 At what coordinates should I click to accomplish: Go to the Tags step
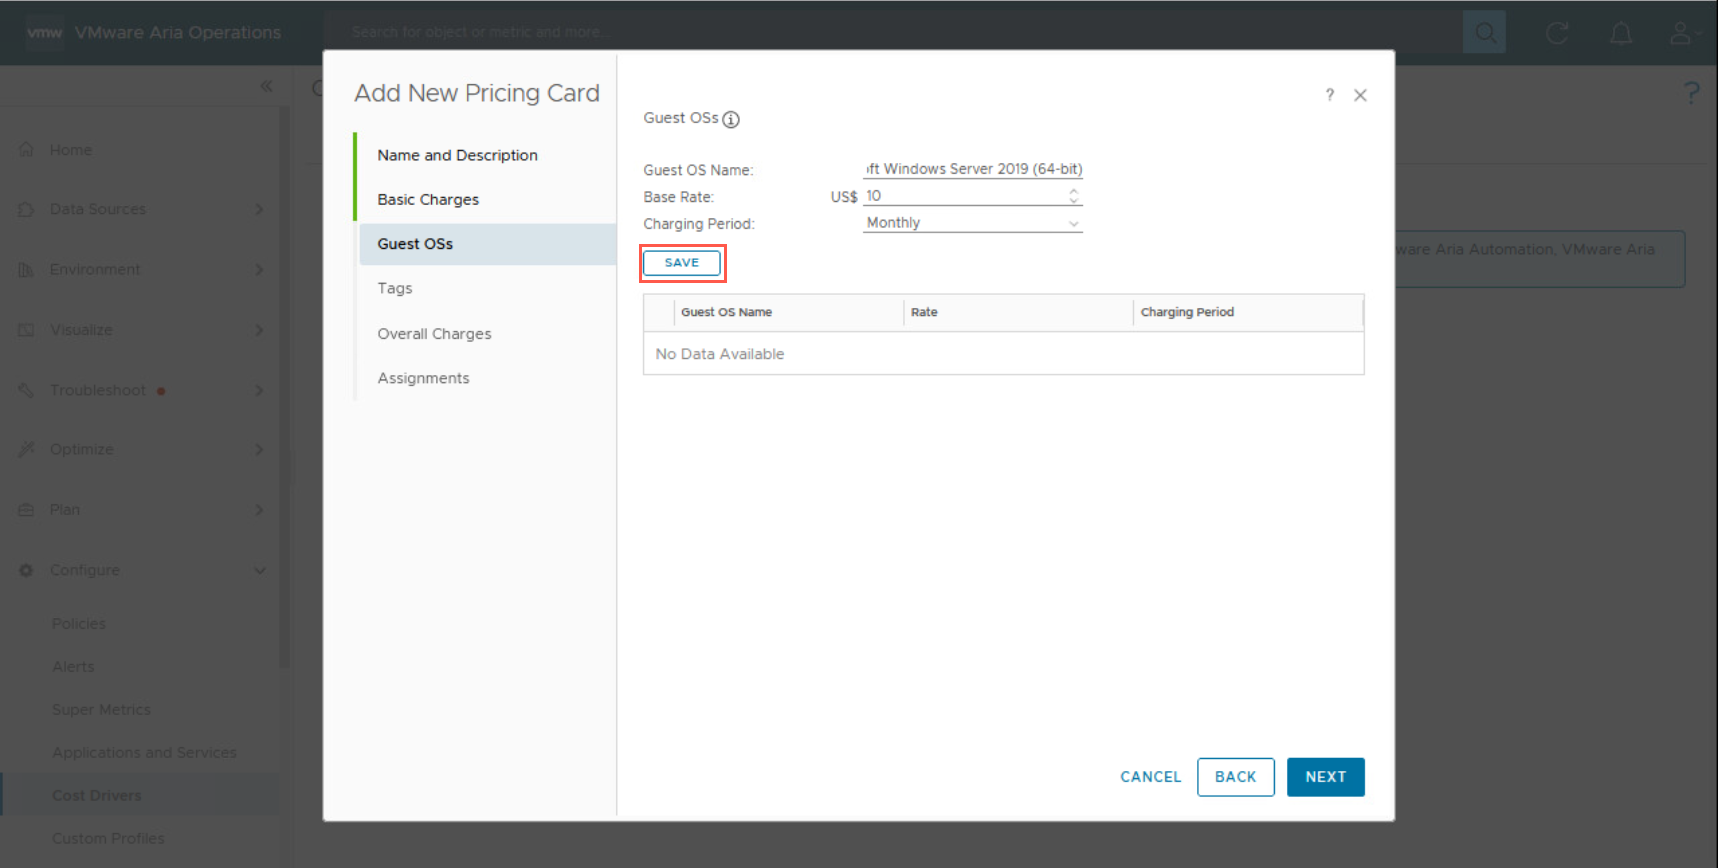[395, 288]
